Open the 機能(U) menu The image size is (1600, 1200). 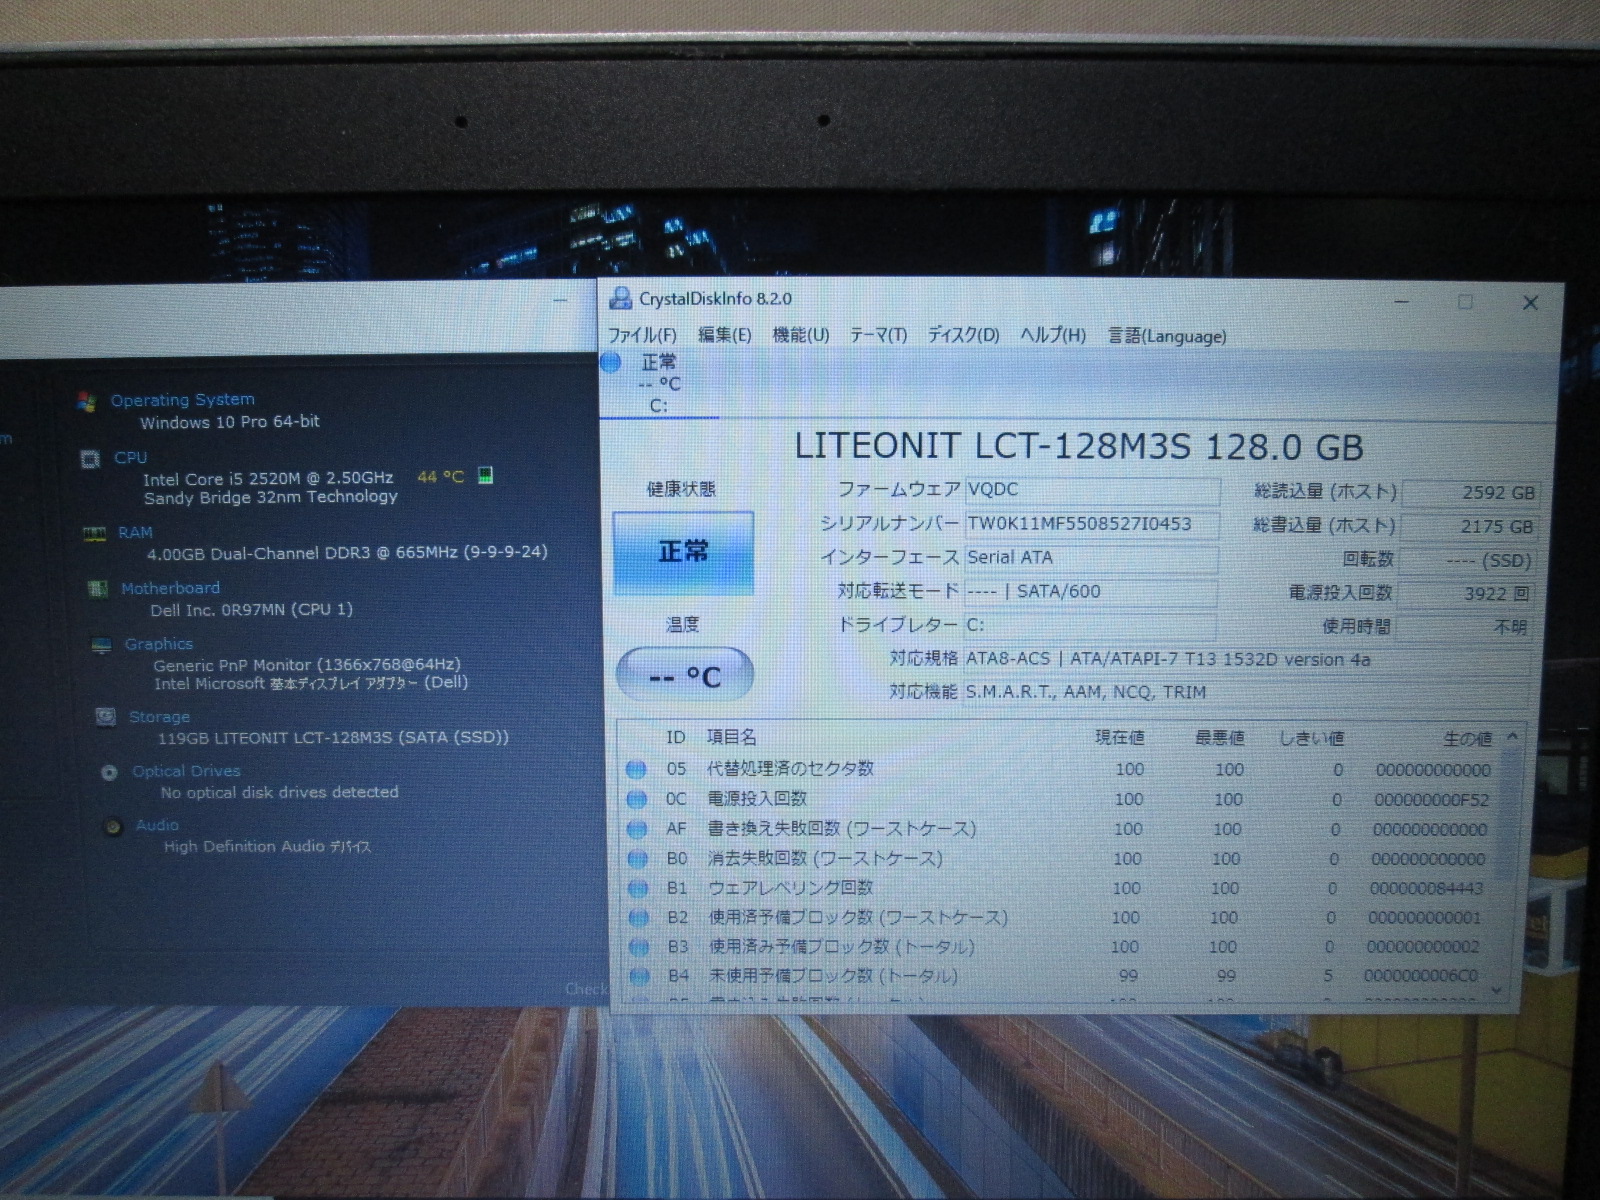(x=800, y=336)
